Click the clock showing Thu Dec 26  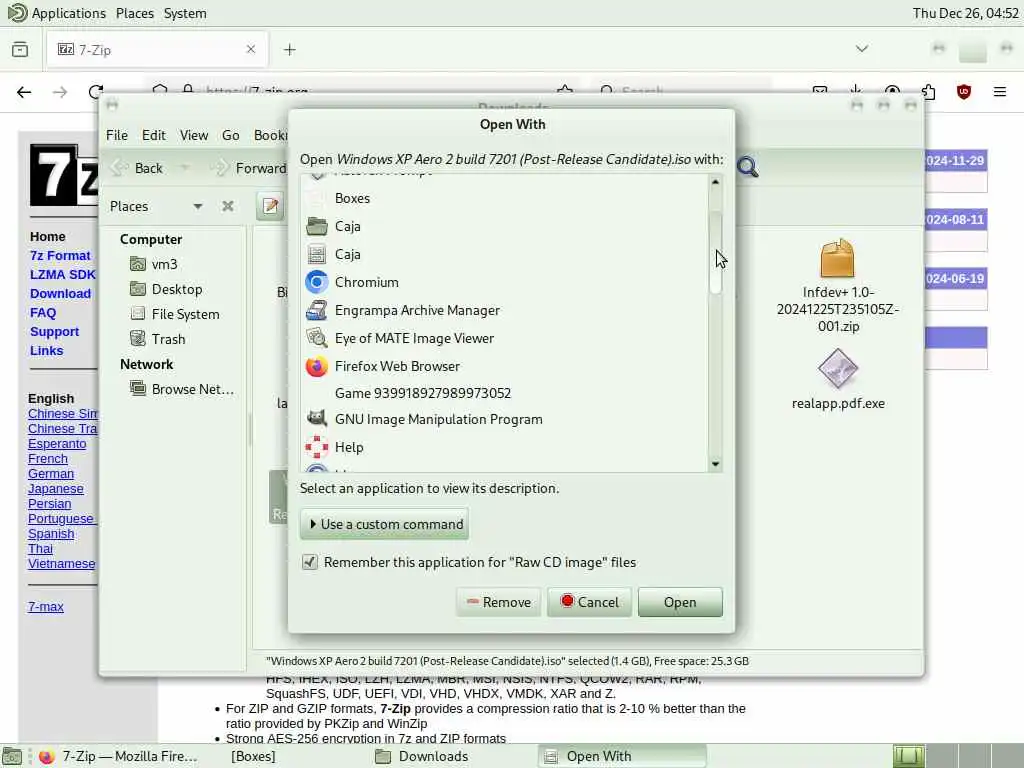coord(965,13)
